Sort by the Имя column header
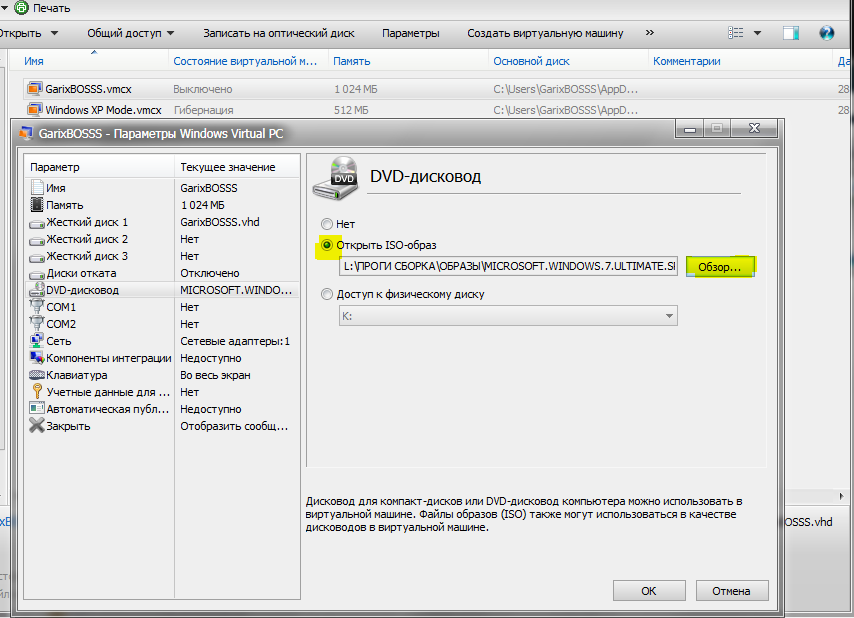 point(34,61)
